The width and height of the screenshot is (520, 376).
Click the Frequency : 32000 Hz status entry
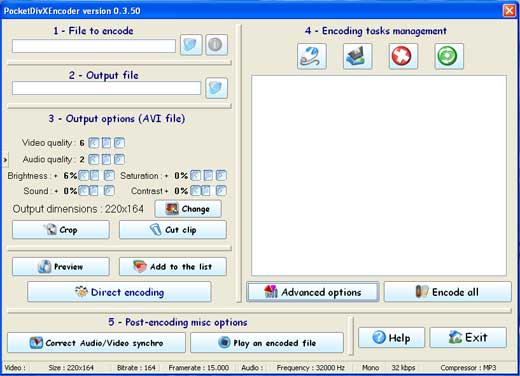pos(310,368)
